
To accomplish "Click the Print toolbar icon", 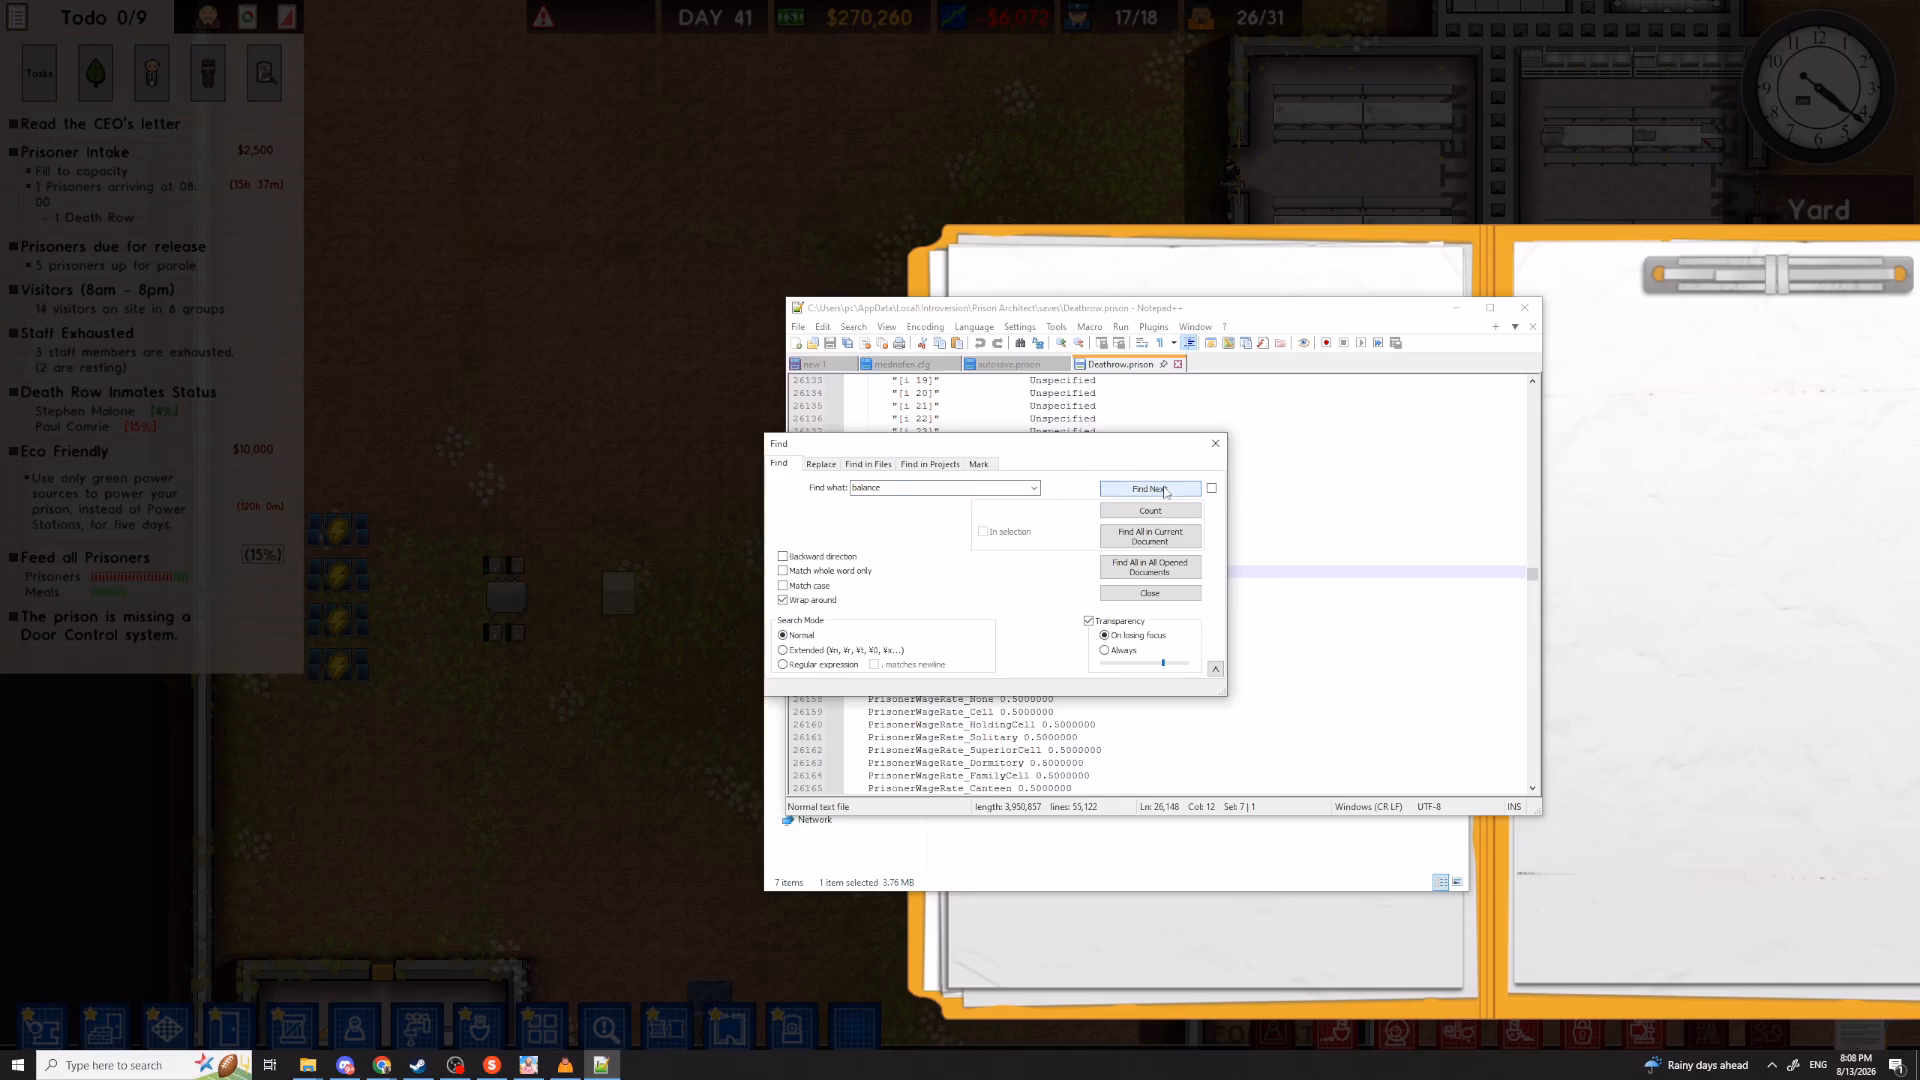I will tap(899, 343).
